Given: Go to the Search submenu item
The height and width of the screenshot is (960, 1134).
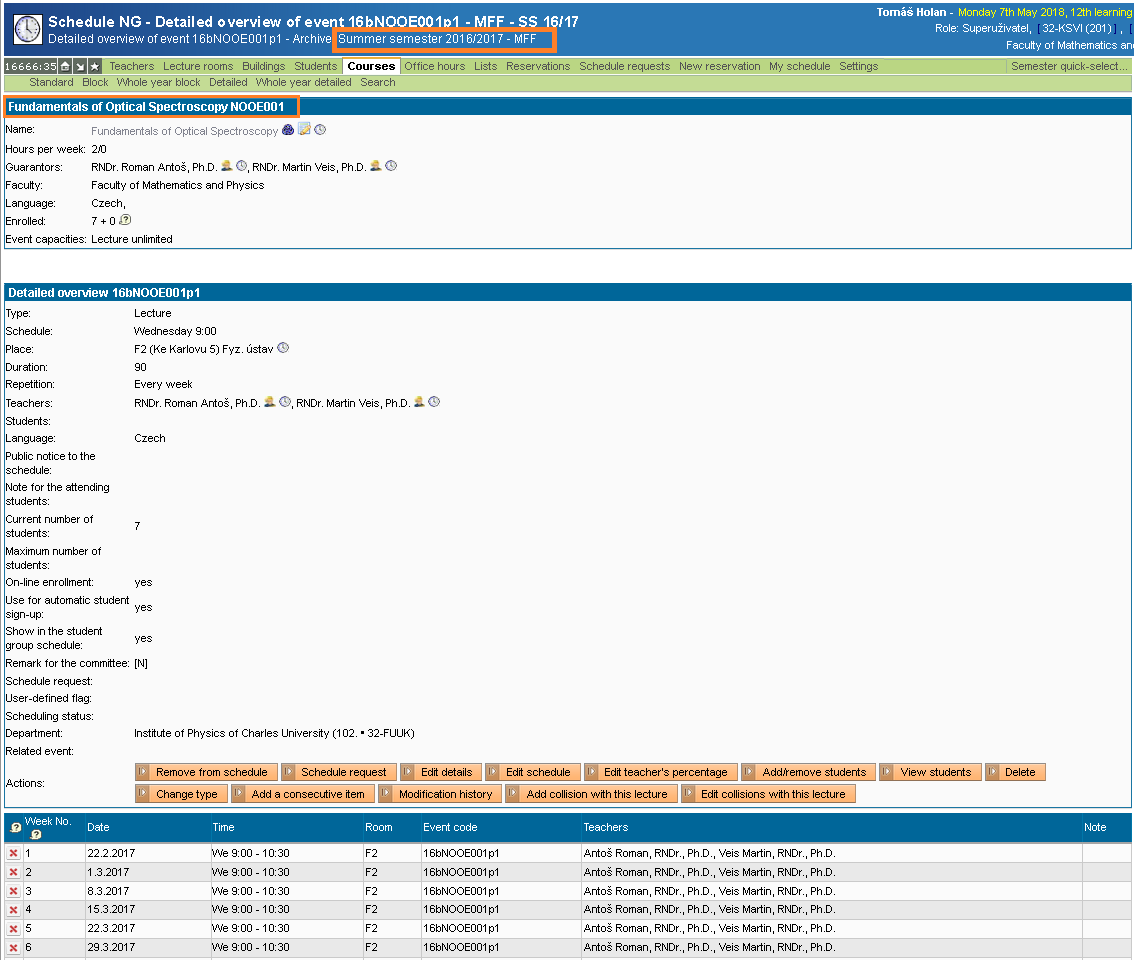Looking at the screenshot, I should pyautogui.click(x=377, y=82).
